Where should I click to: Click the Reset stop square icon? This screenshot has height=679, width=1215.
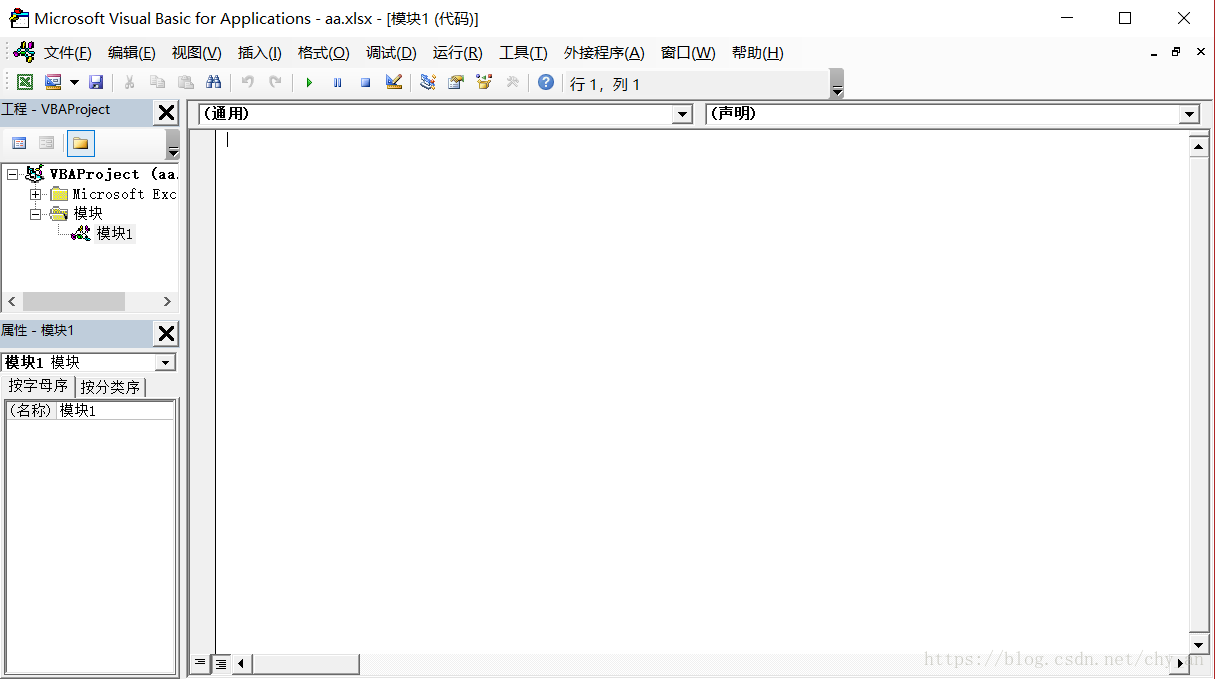point(365,83)
